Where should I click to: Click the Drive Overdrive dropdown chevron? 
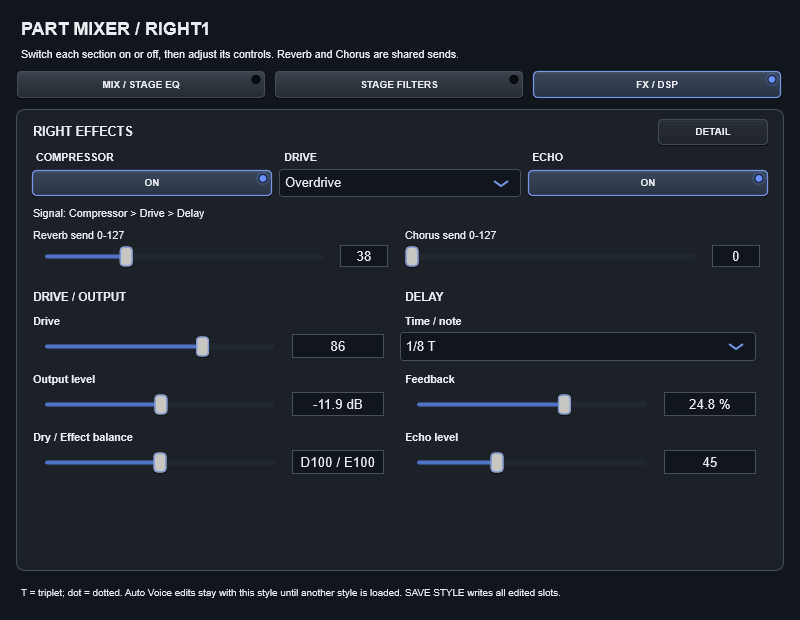point(501,183)
